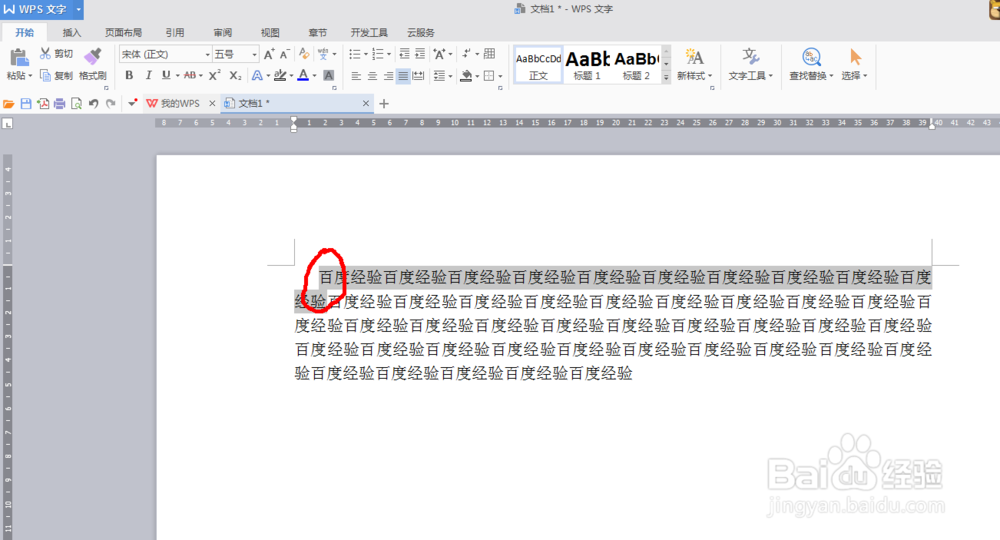Center align the paragraph
The image size is (1000, 540).
[372, 76]
